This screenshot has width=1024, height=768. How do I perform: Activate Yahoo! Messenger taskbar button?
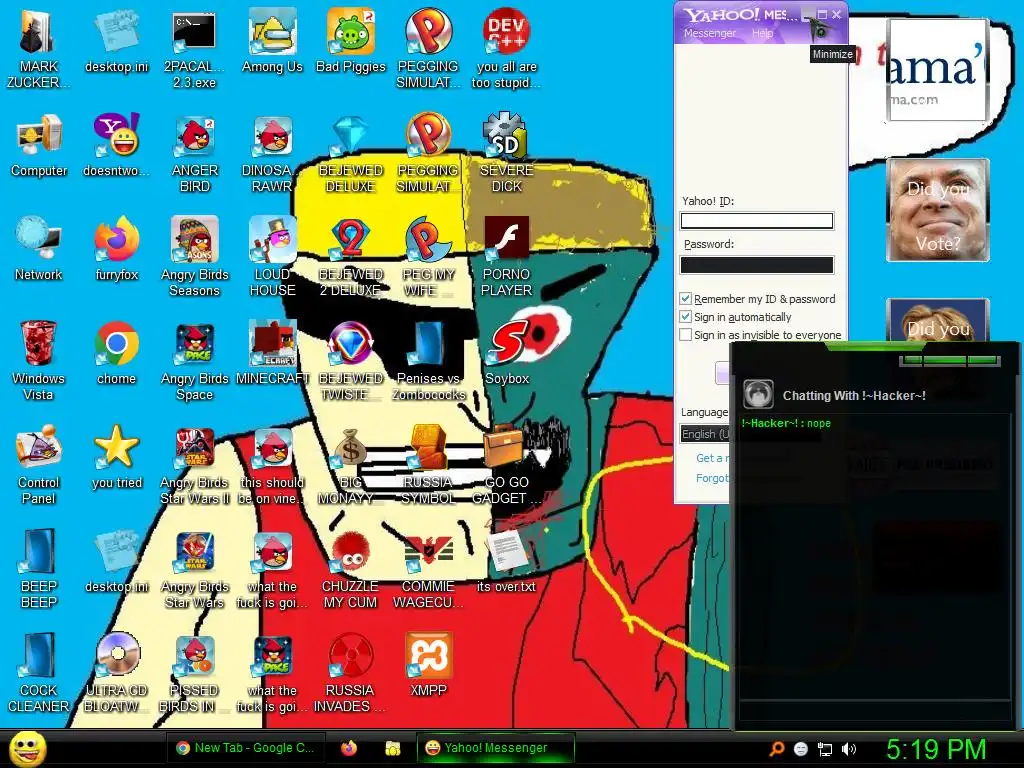(496, 748)
